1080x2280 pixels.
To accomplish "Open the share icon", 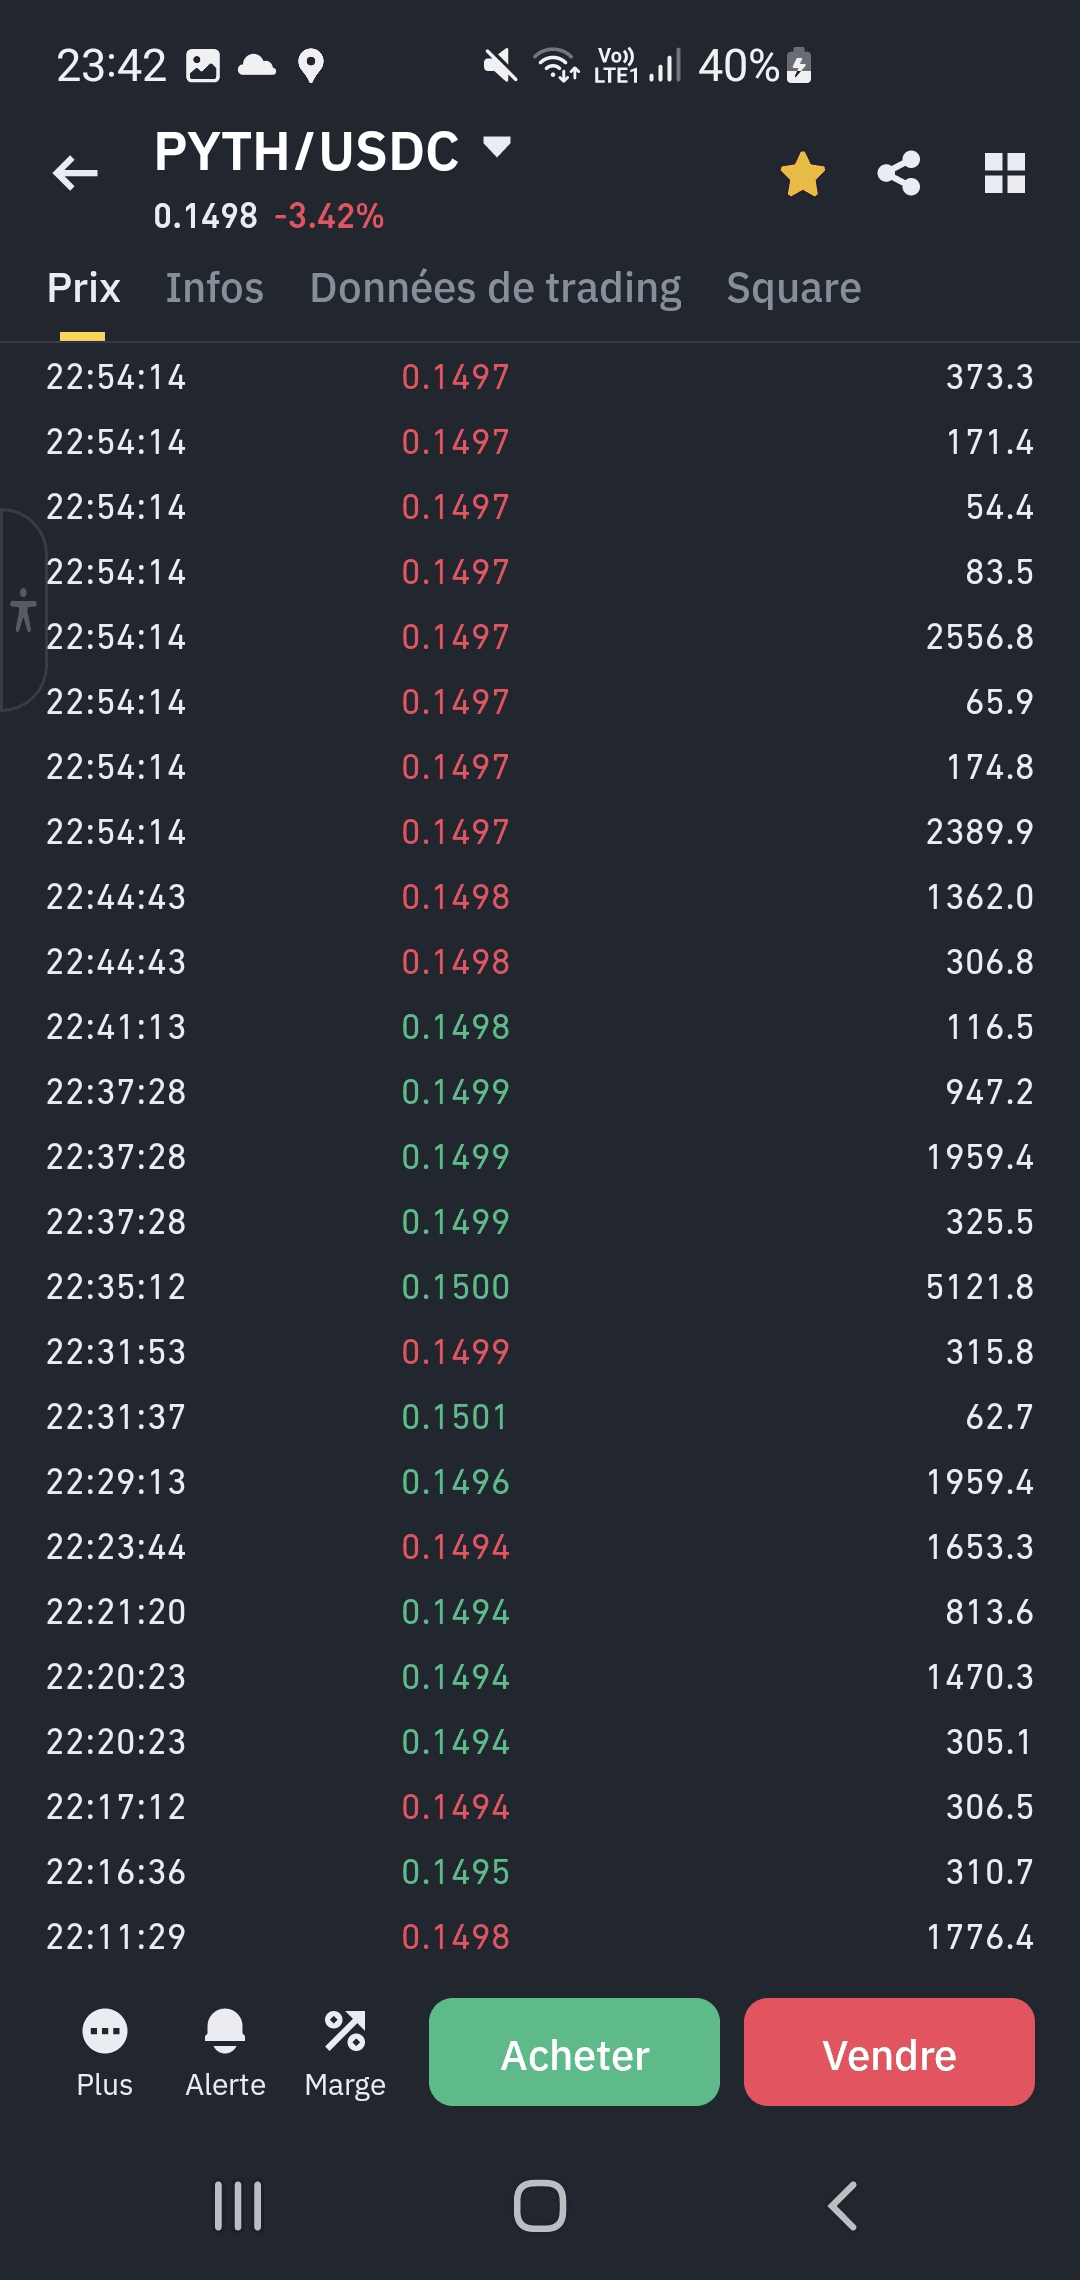I will pos(898,174).
